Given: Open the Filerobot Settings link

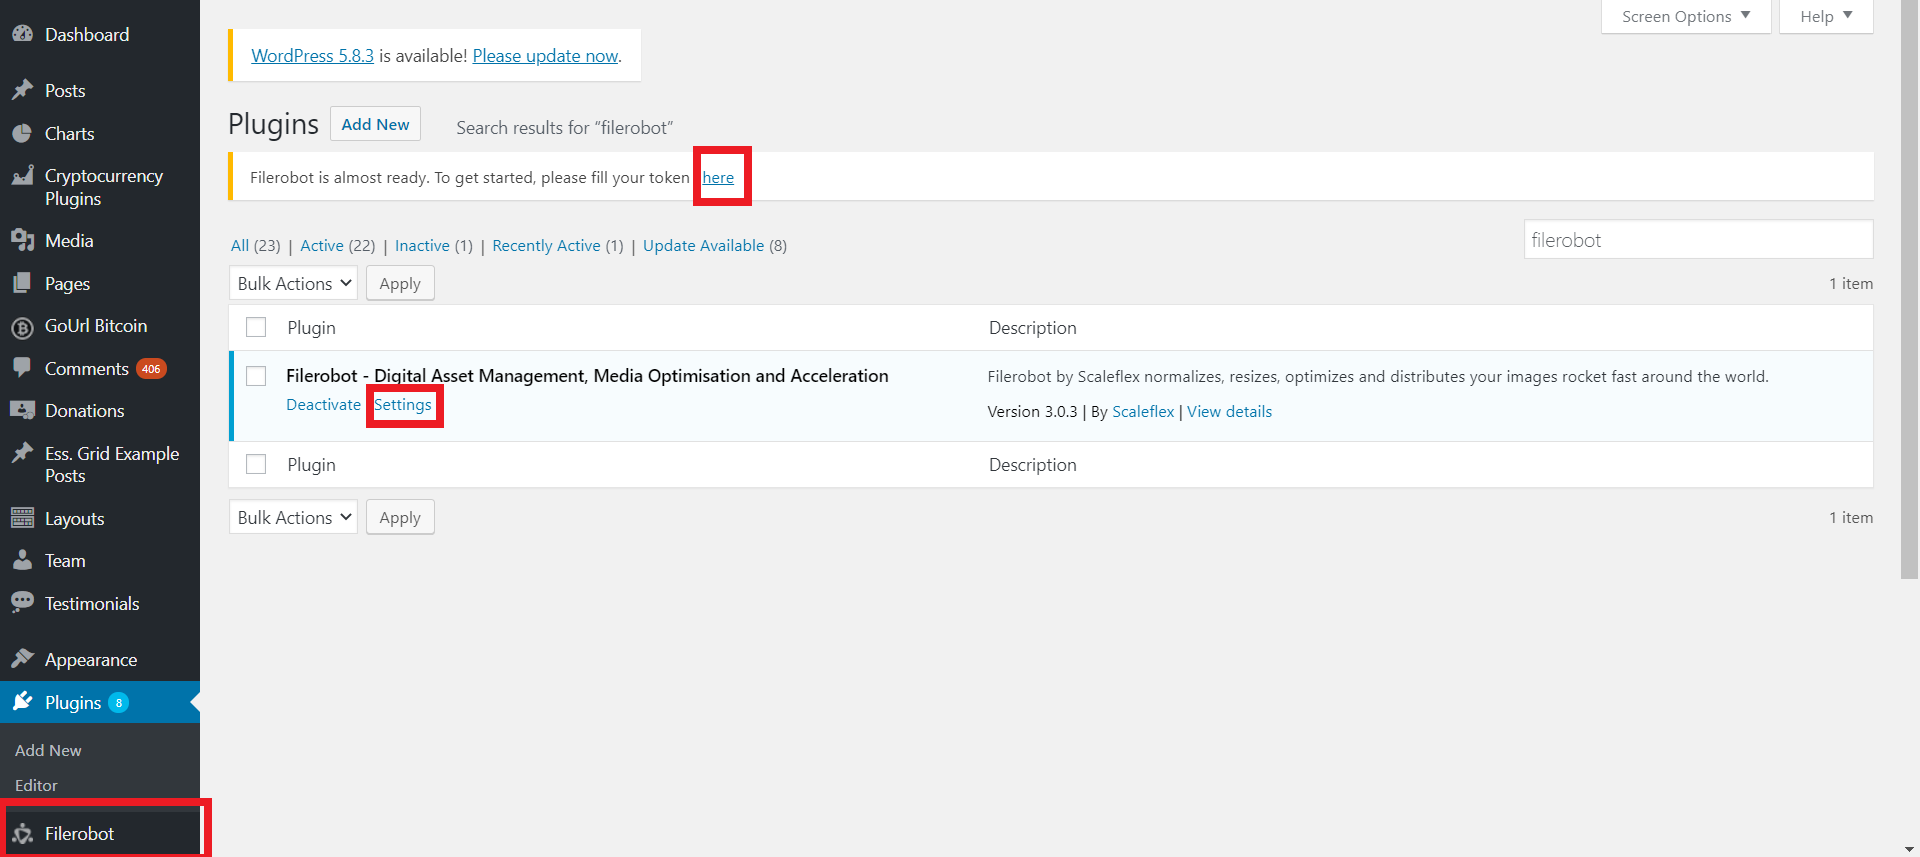Looking at the screenshot, I should point(403,404).
